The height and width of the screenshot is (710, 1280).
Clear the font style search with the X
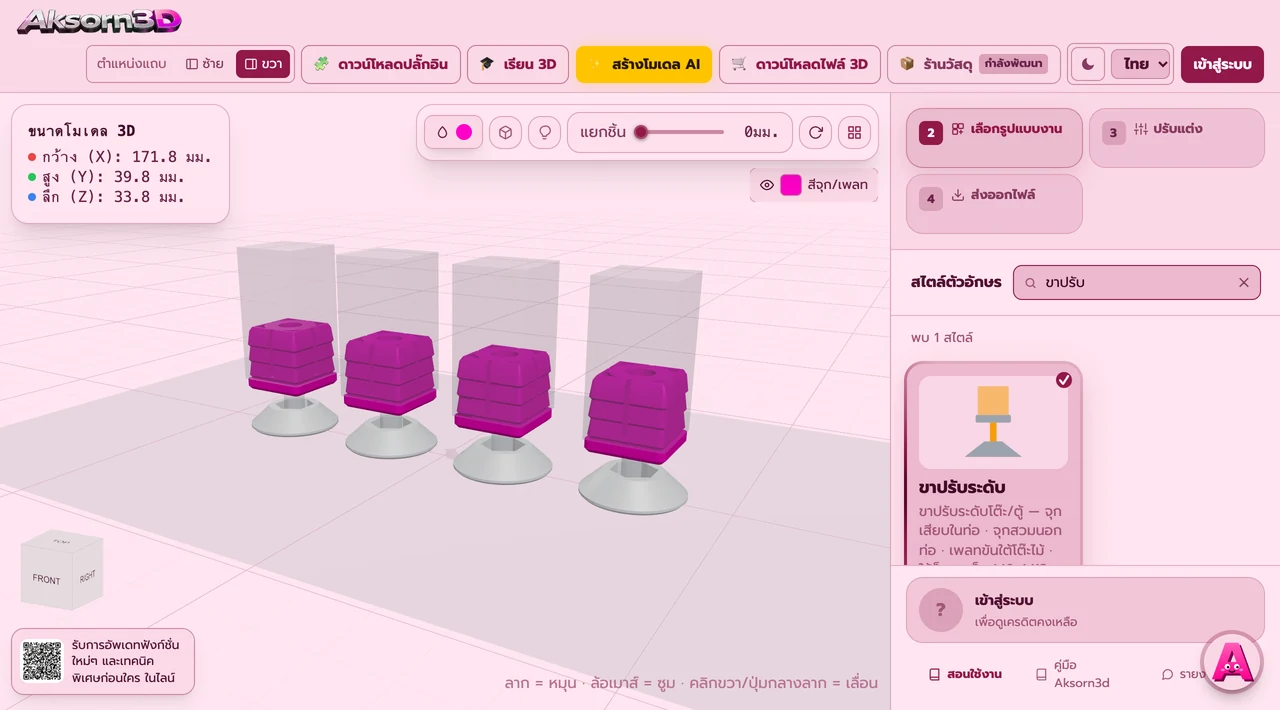click(1244, 283)
